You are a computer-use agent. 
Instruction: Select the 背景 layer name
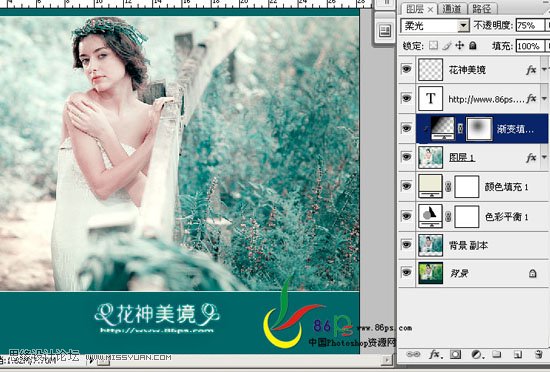(x=459, y=273)
